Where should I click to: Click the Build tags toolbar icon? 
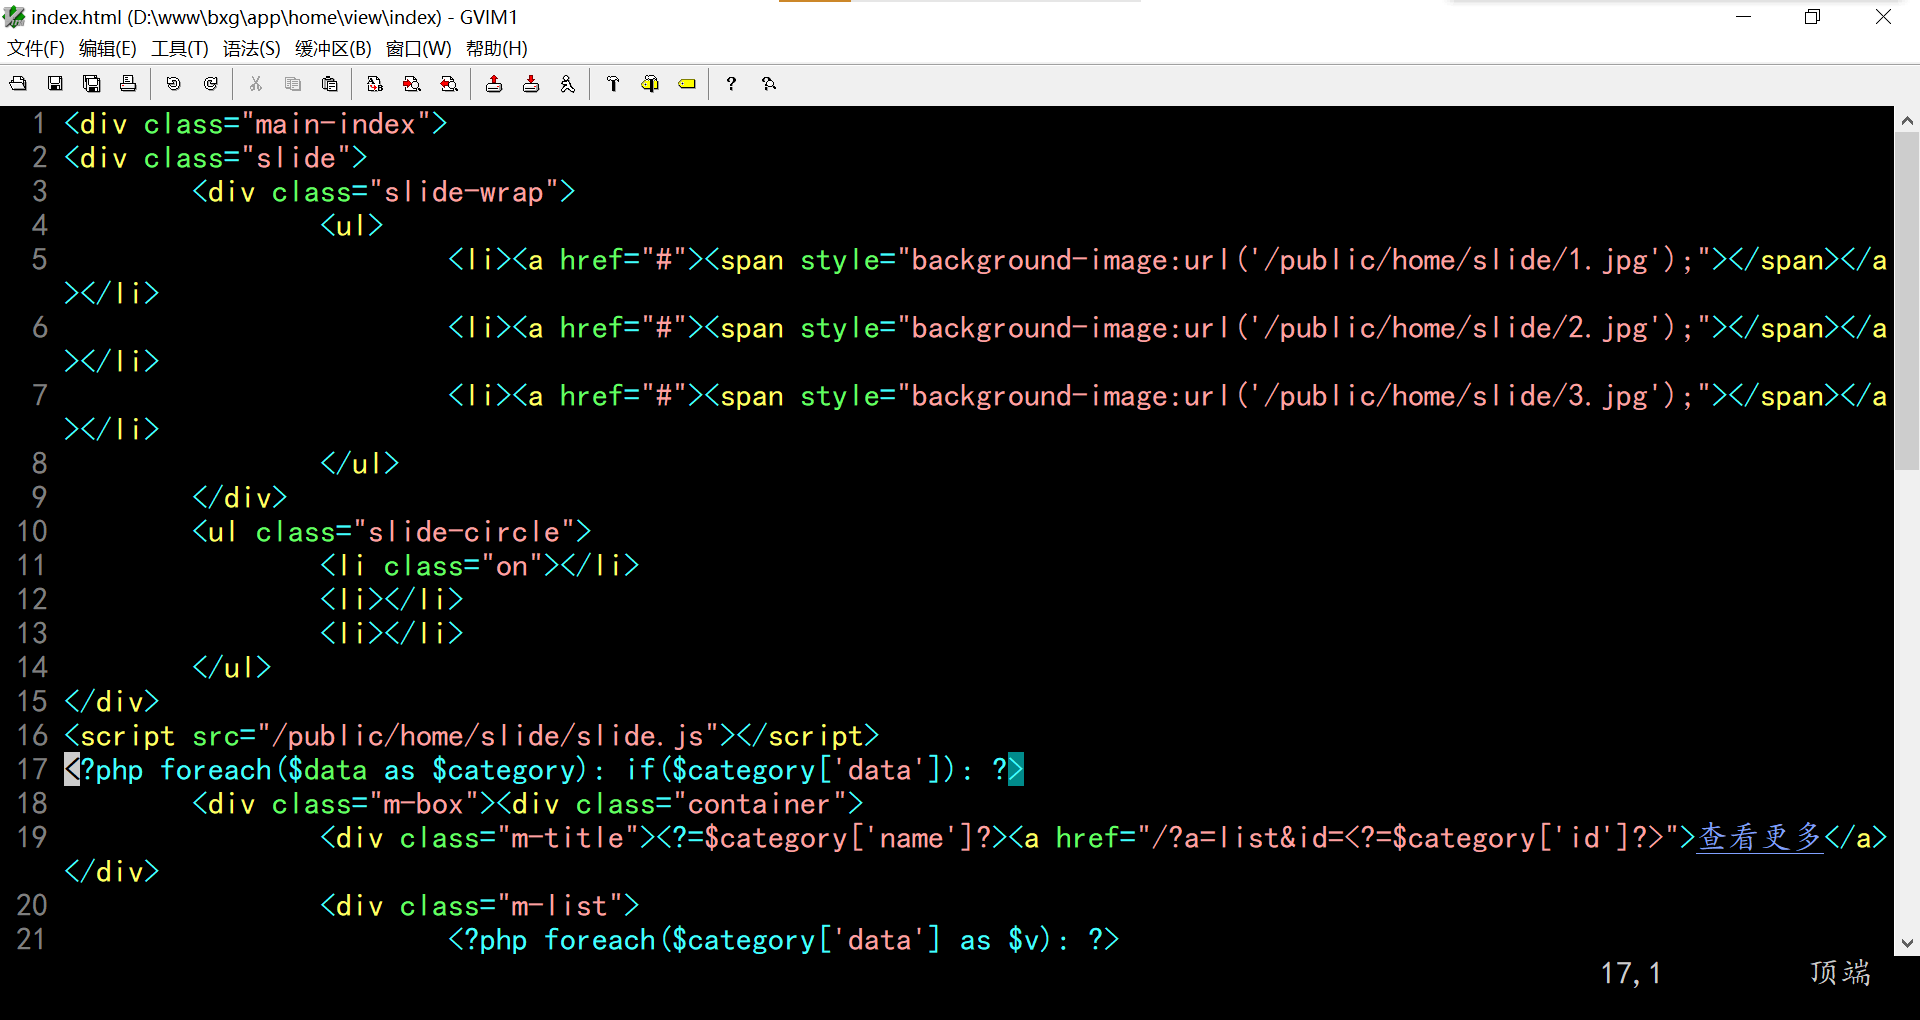(x=650, y=84)
